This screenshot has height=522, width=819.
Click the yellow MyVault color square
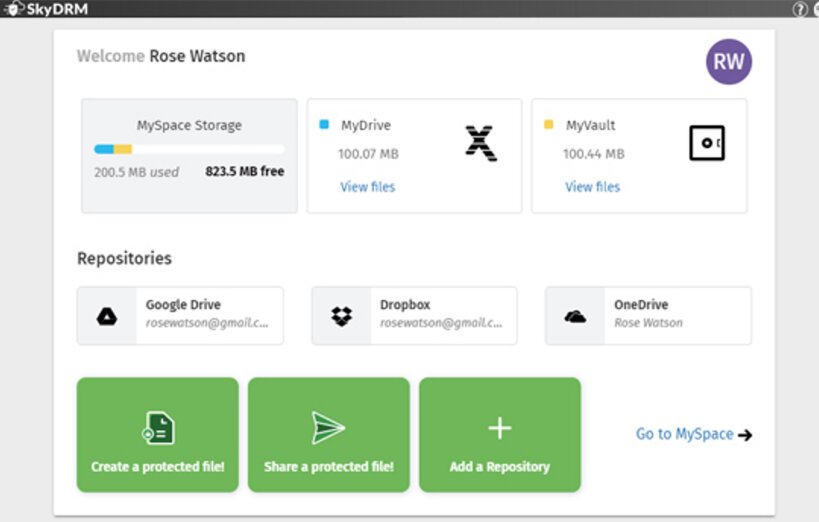(x=548, y=124)
